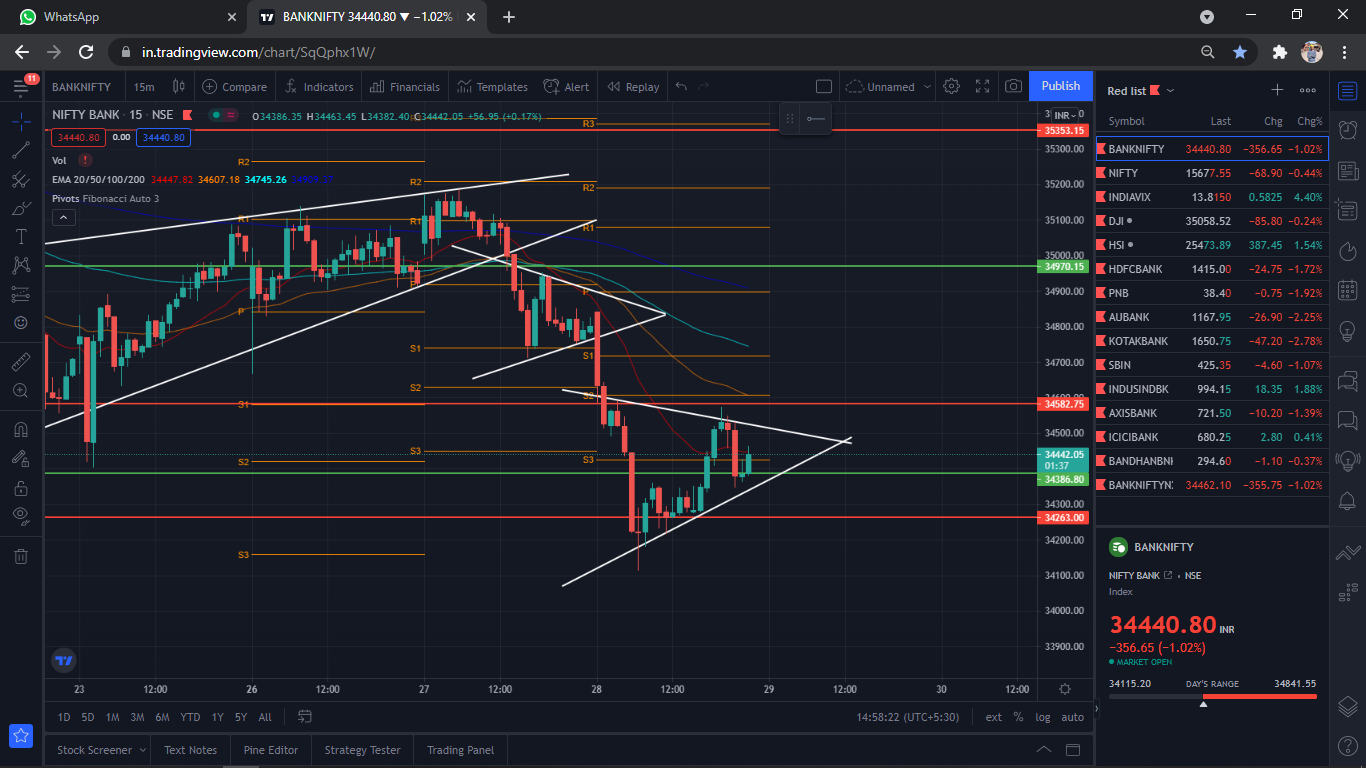
Task: Change the candlestick chart style
Action: [x=179, y=87]
